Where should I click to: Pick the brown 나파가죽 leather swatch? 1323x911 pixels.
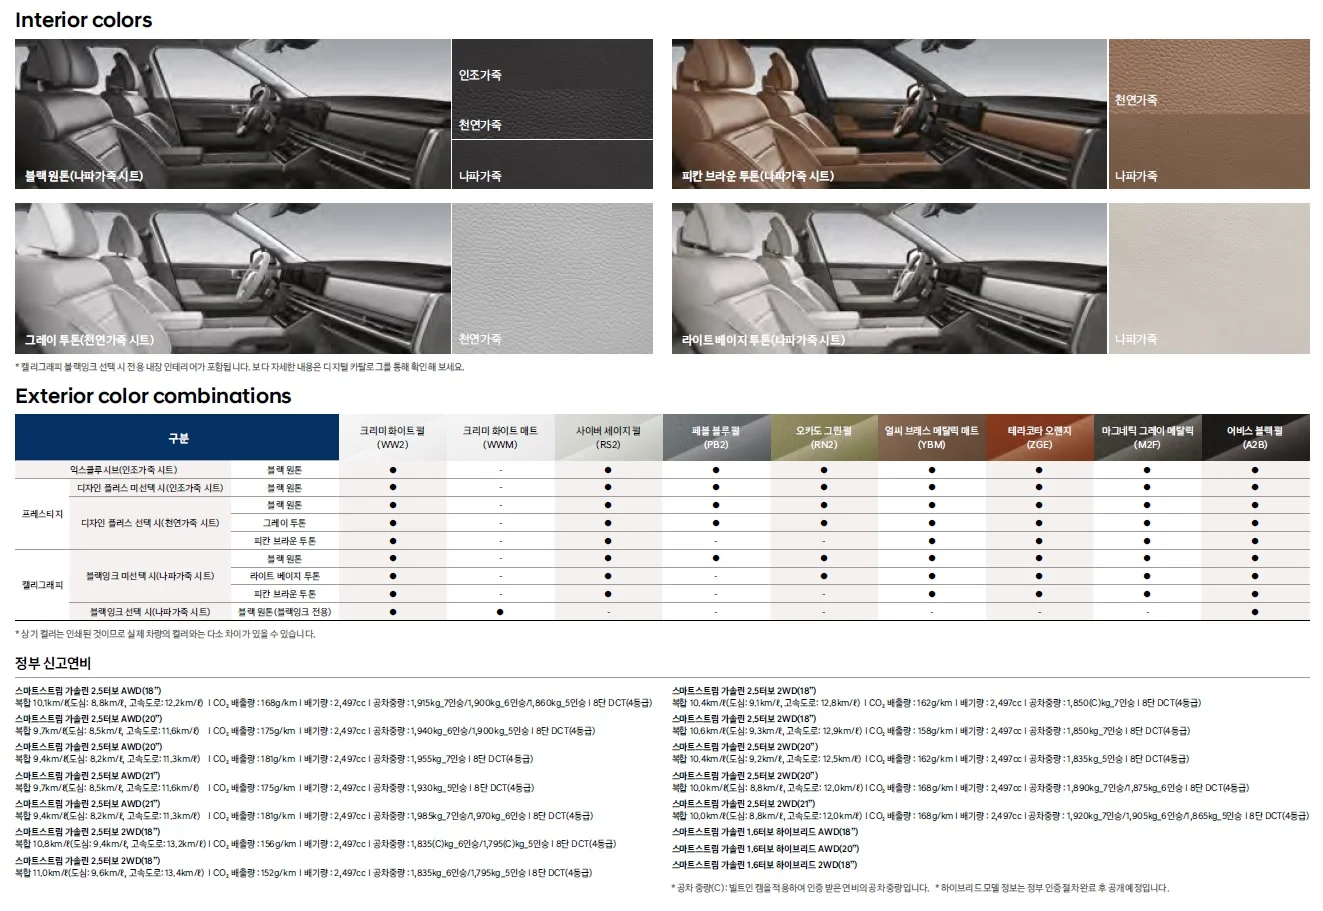pyautogui.click(x=1209, y=152)
